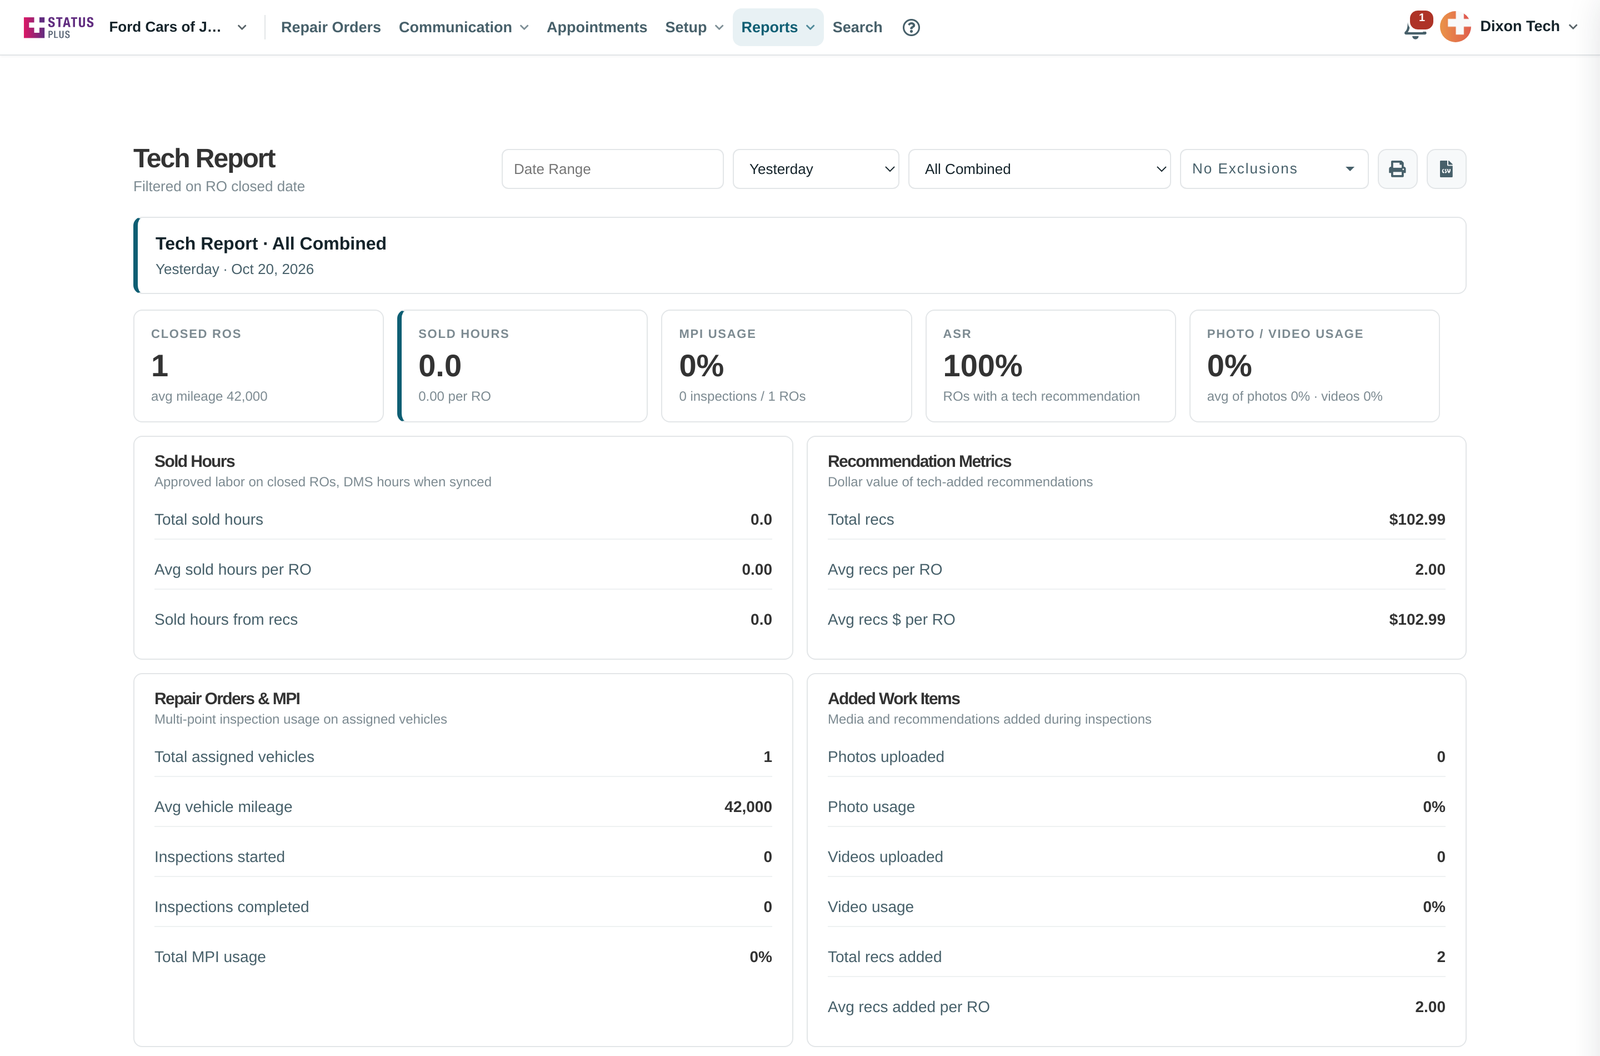Export the report as CSV

[x=1446, y=169]
